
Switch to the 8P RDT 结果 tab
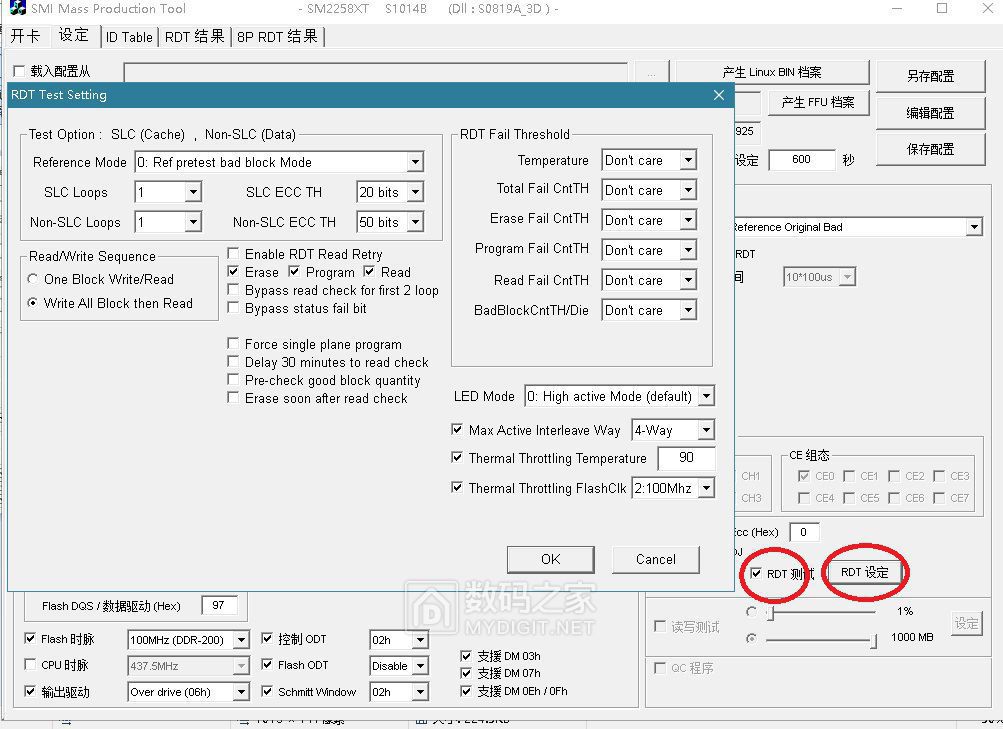tap(278, 37)
